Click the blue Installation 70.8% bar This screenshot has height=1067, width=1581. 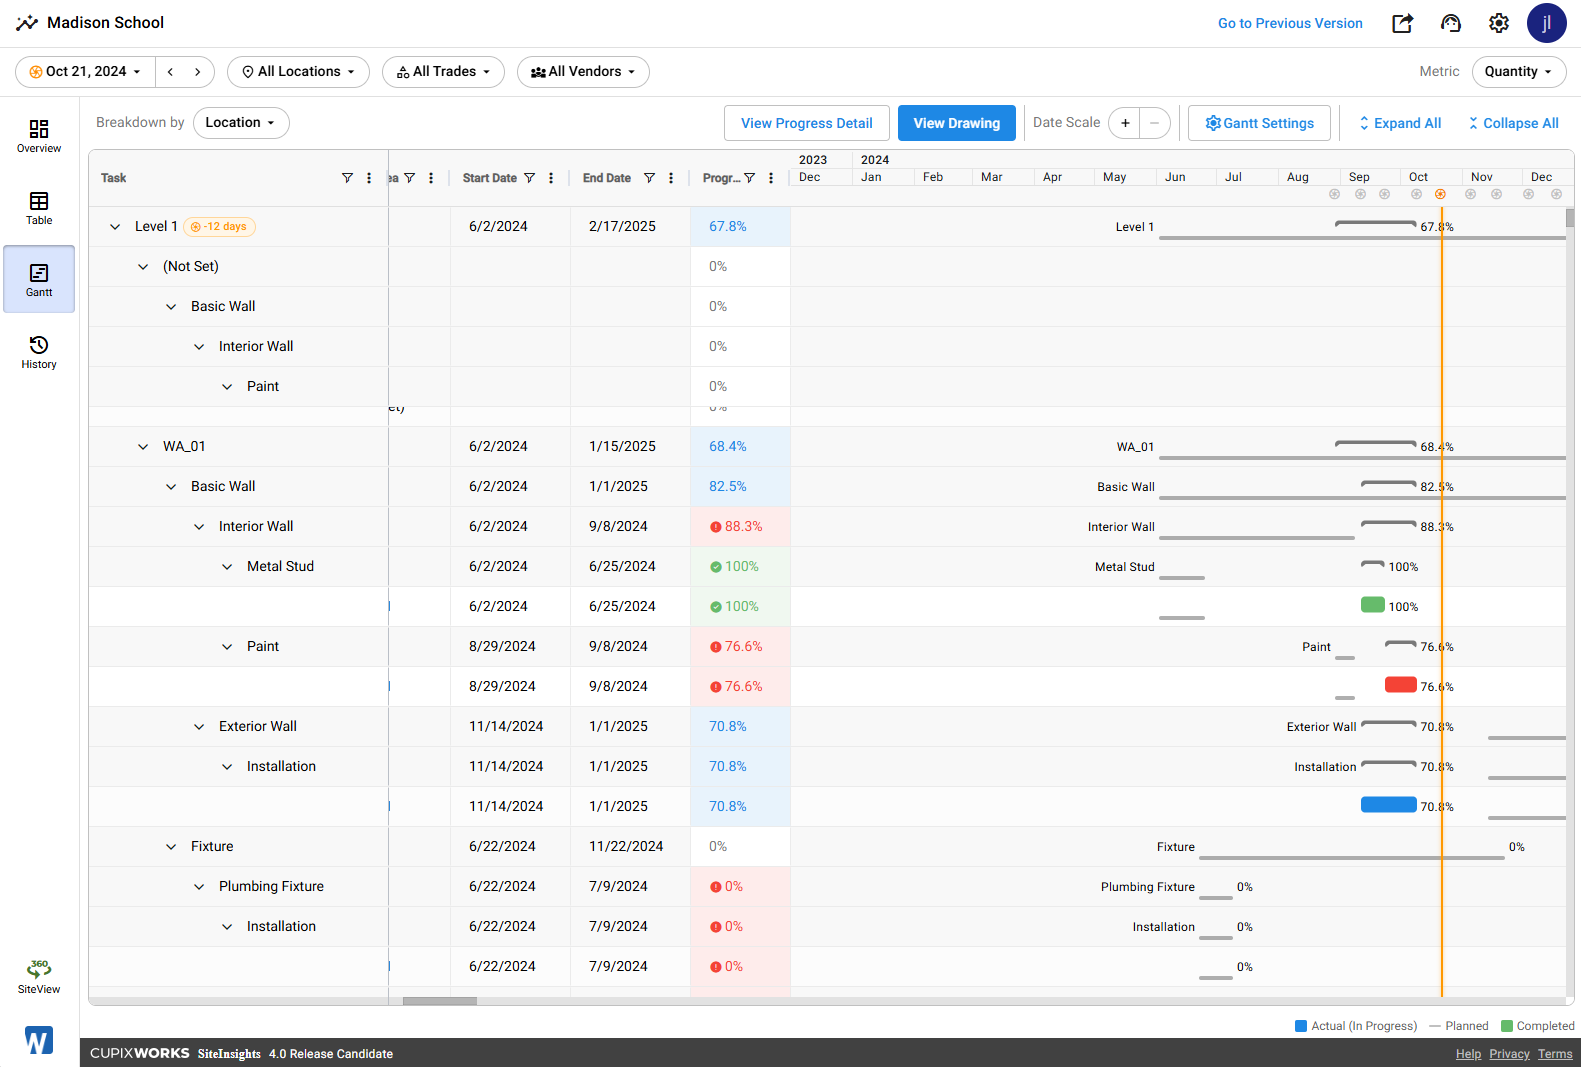(x=1388, y=805)
